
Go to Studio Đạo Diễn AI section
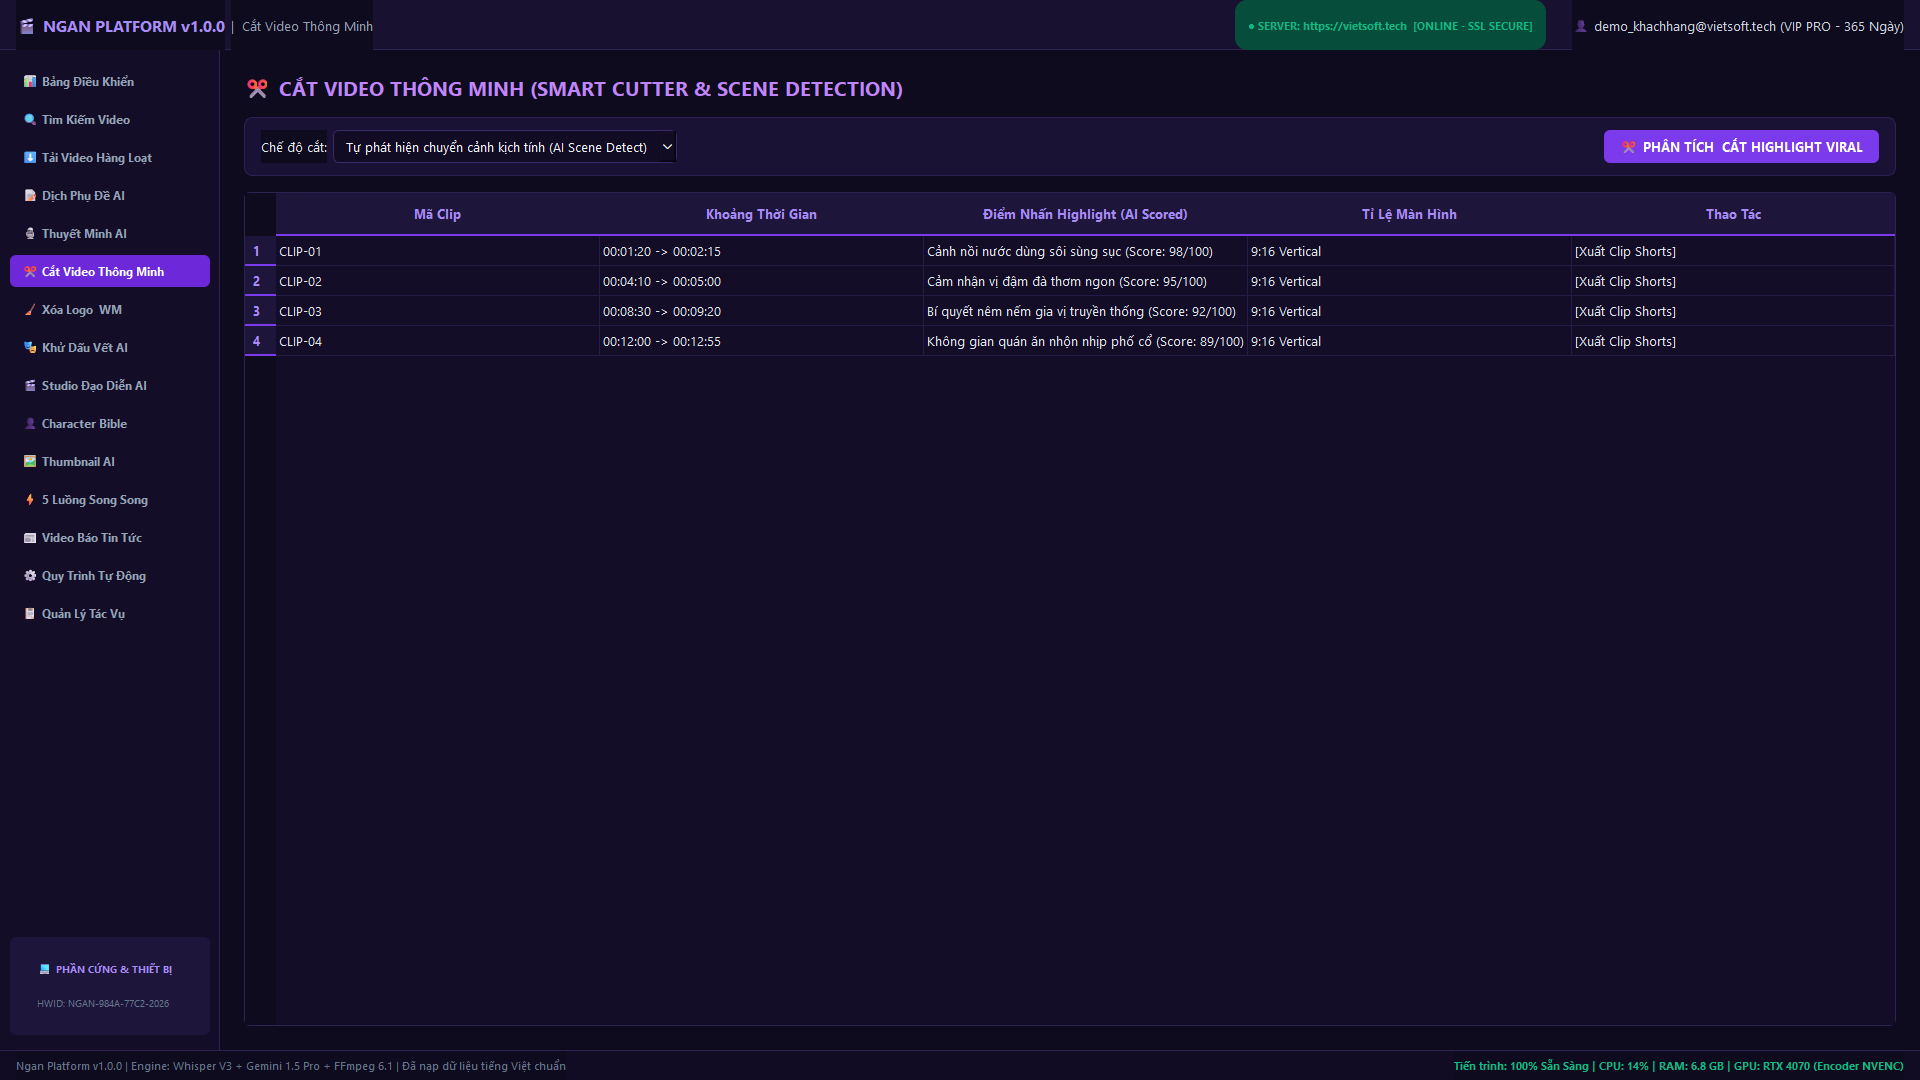point(110,386)
